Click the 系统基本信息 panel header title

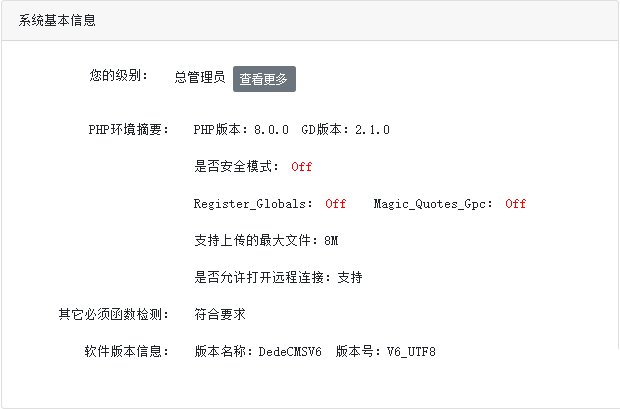pos(57,20)
